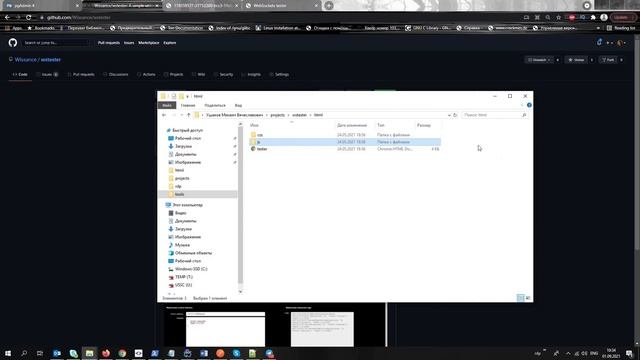Expand the address bar history dropdown
The height and width of the screenshot is (360, 640).
[x=449, y=115]
